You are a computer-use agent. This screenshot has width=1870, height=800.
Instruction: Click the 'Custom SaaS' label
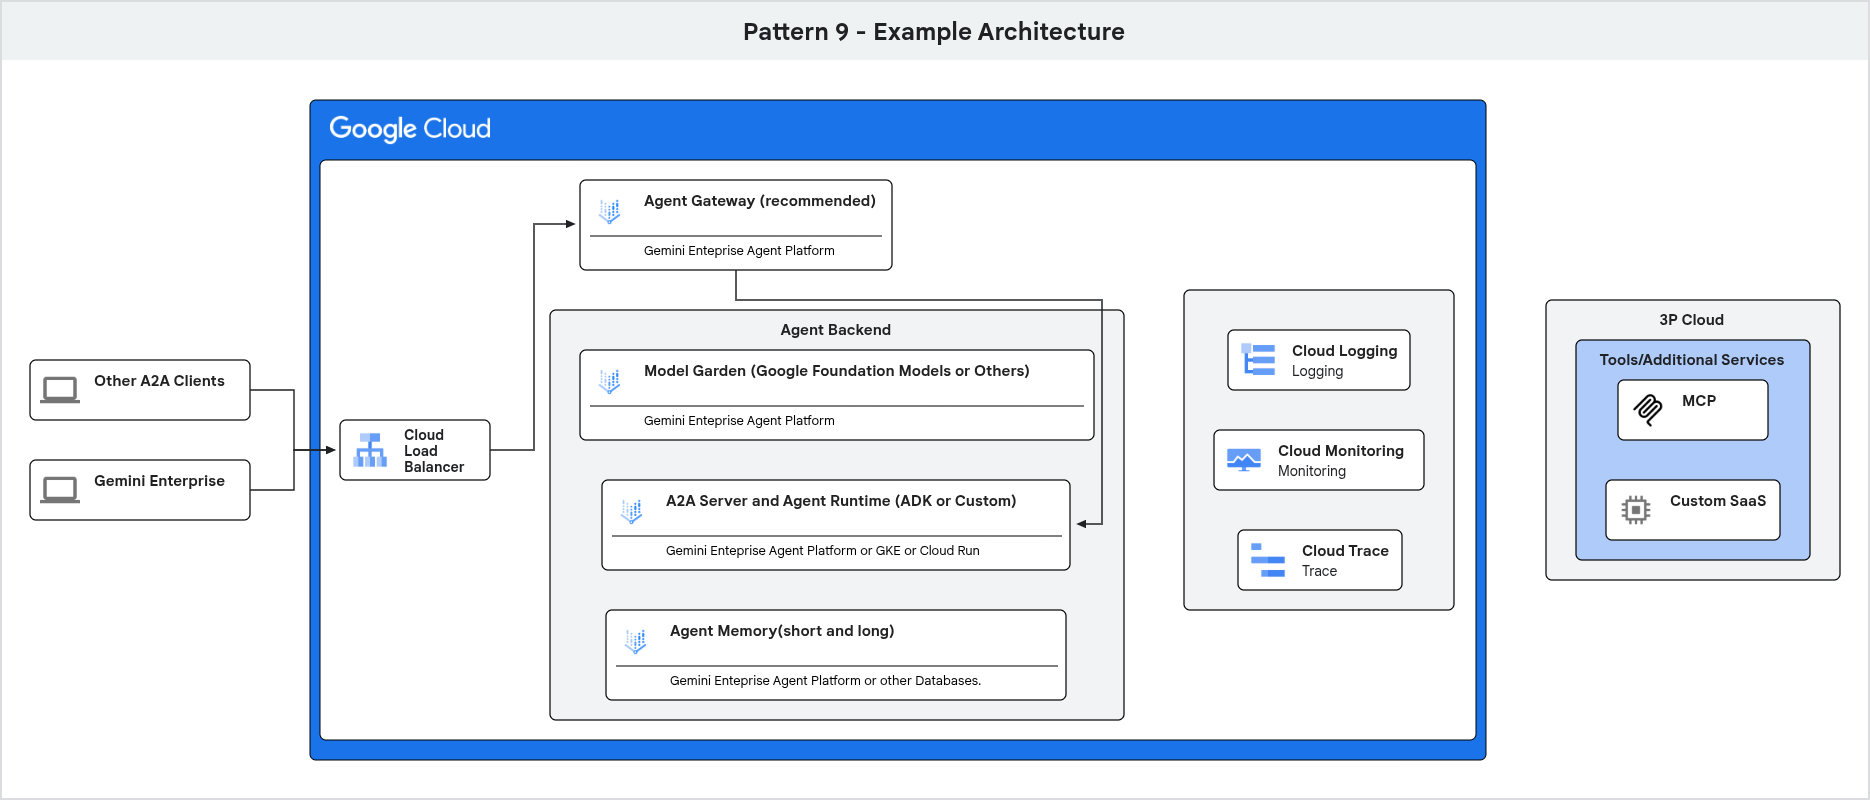[1718, 501]
